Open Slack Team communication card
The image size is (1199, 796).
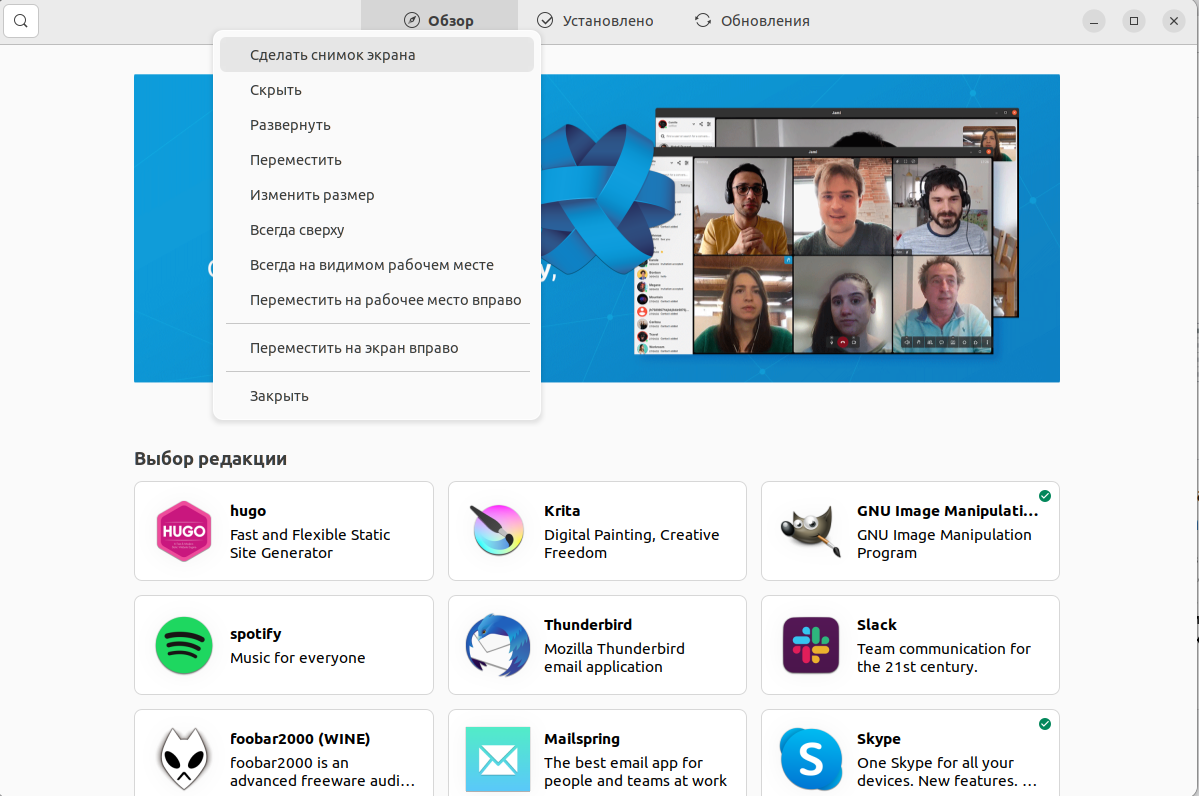pos(910,645)
